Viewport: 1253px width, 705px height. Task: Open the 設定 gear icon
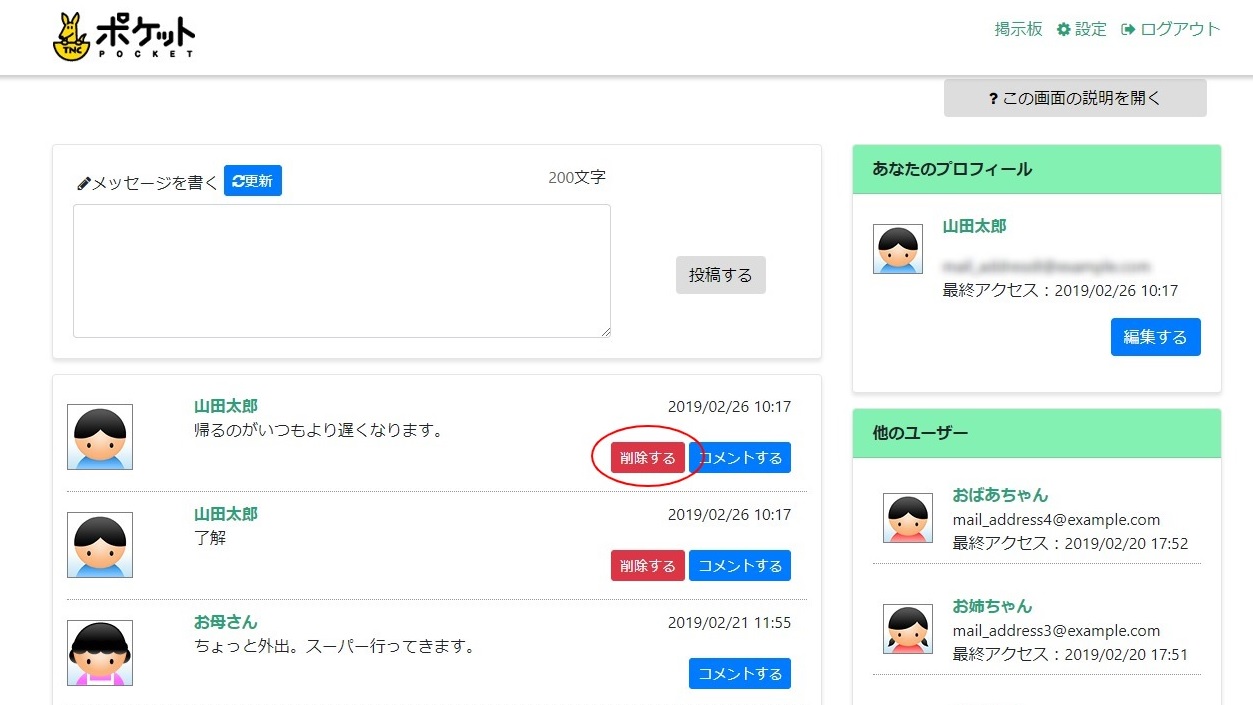pyautogui.click(x=1062, y=29)
